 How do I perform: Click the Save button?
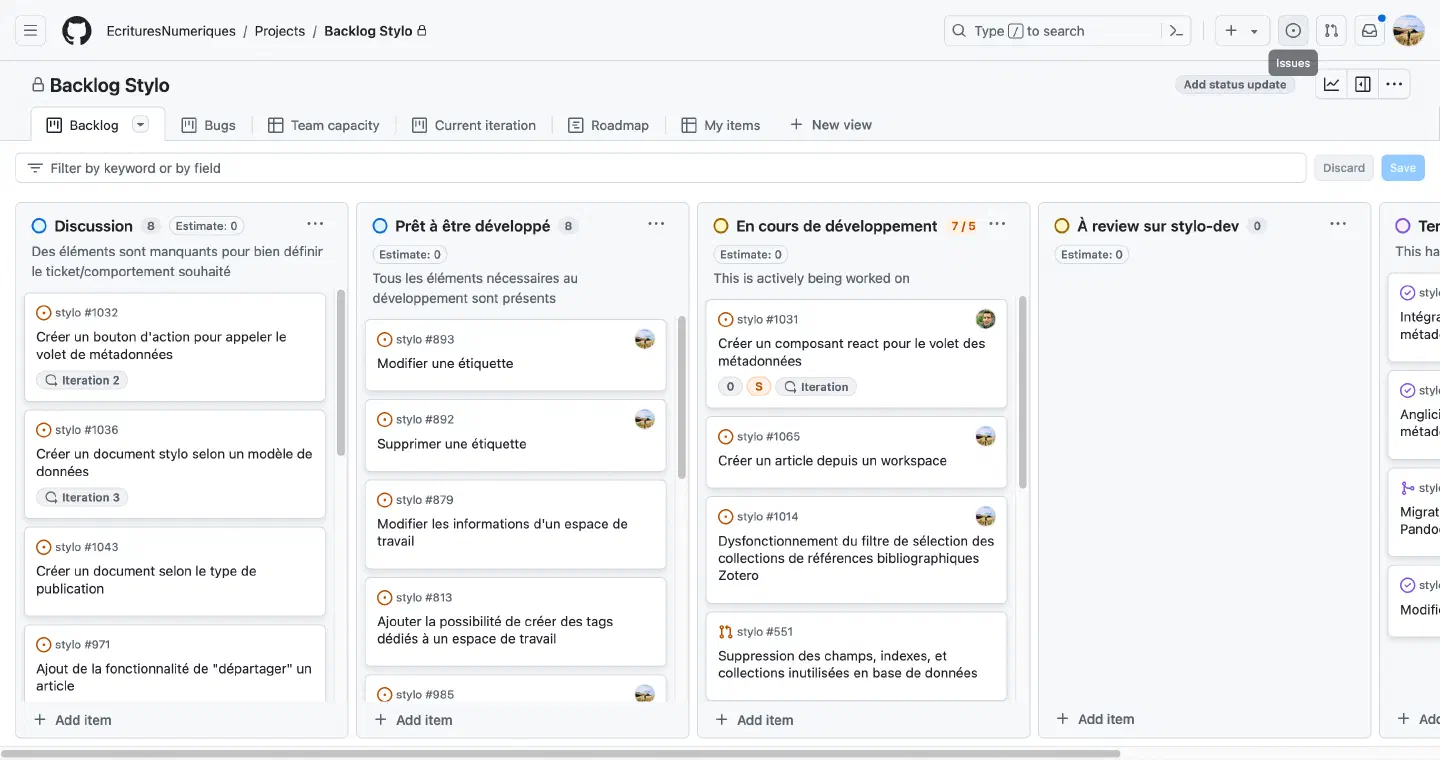click(x=1403, y=168)
